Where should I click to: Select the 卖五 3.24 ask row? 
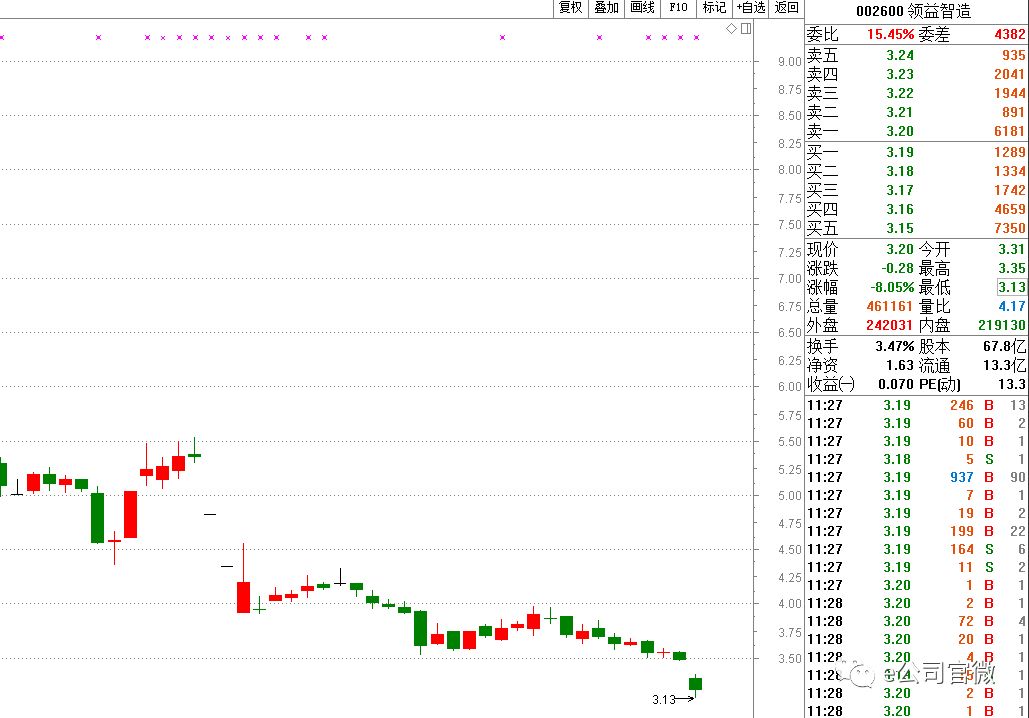(916, 55)
